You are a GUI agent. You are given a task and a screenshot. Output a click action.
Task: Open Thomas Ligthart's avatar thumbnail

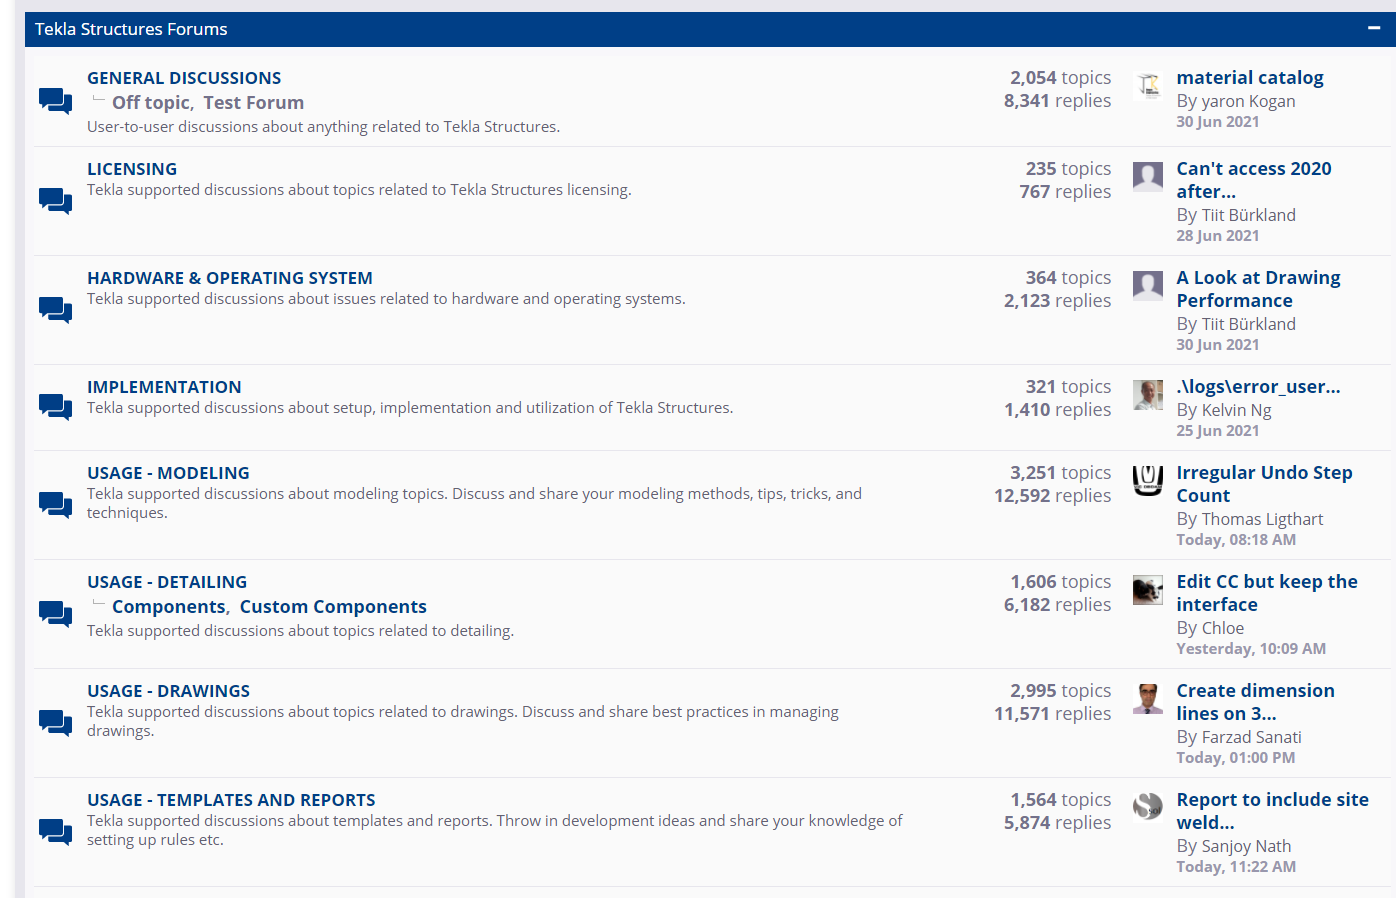pos(1148,481)
